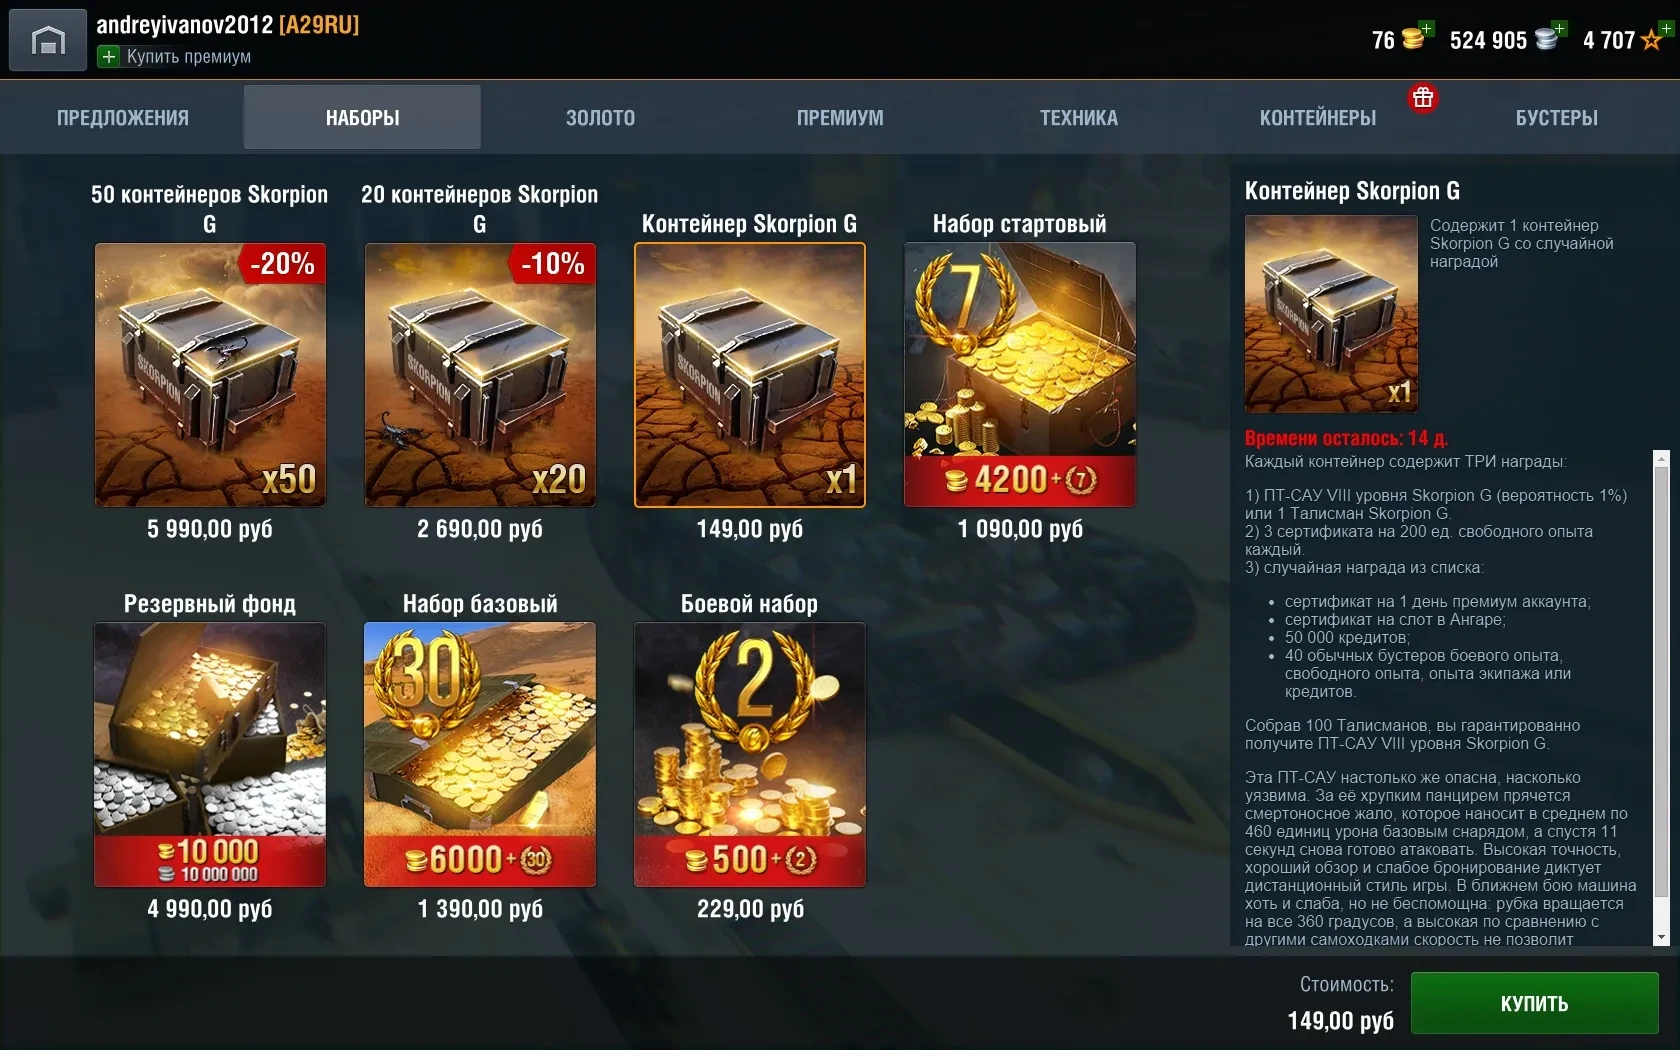Add credits via silver coins icon
The width and height of the screenshot is (1680, 1050).
click(1550, 37)
